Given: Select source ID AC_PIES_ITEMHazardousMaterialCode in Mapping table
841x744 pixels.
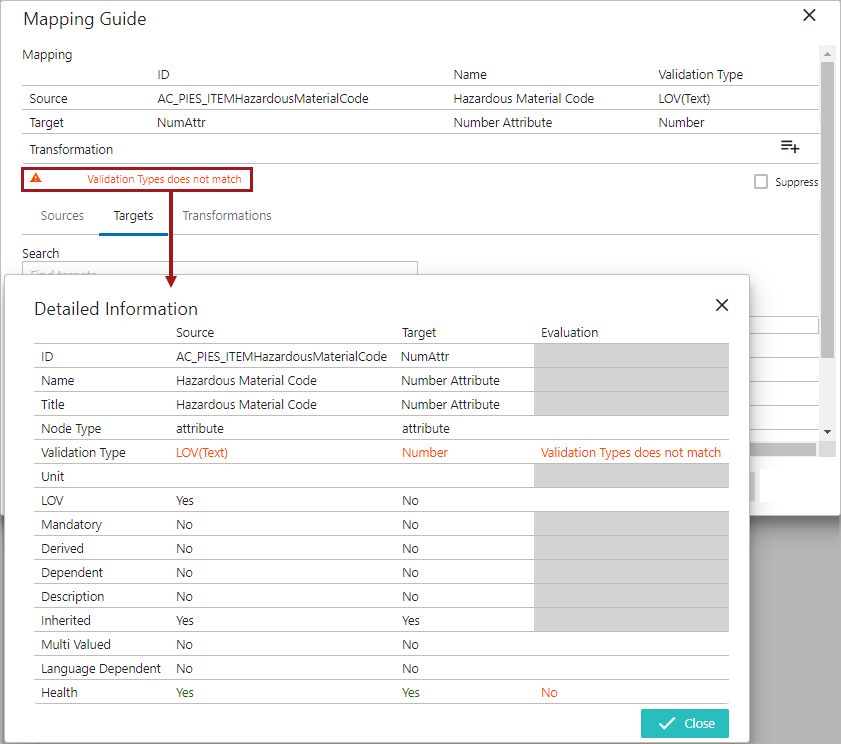Looking at the screenshot, I should (x=263, y=98).
